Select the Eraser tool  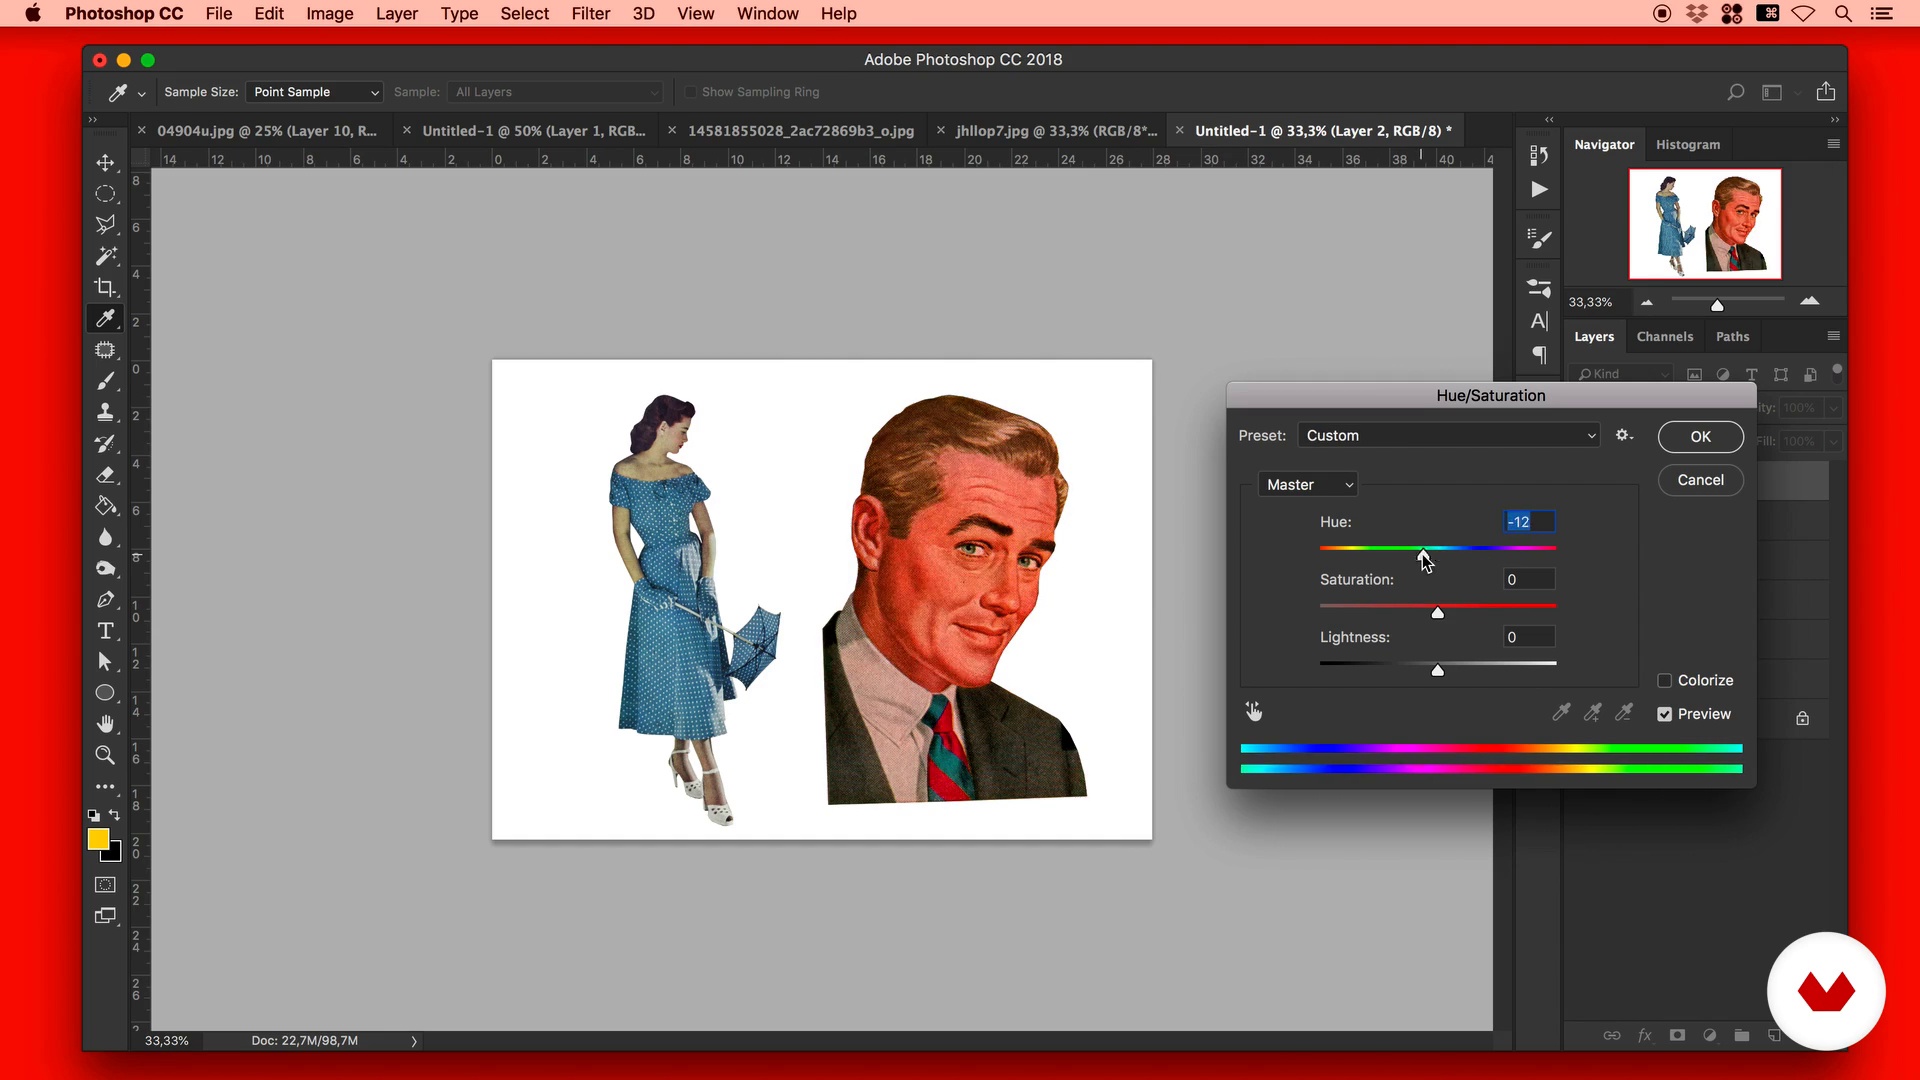pyautogui.click(x=105, y=475)
